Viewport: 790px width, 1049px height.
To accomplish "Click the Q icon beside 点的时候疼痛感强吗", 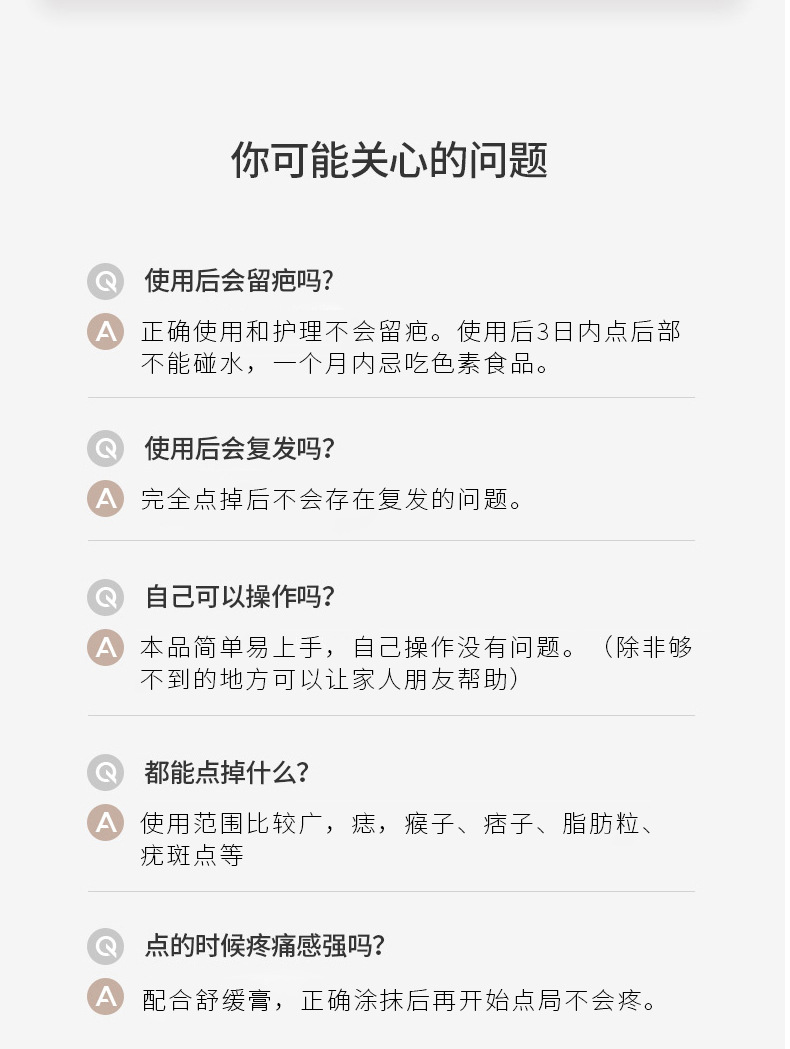I will 105,946.
